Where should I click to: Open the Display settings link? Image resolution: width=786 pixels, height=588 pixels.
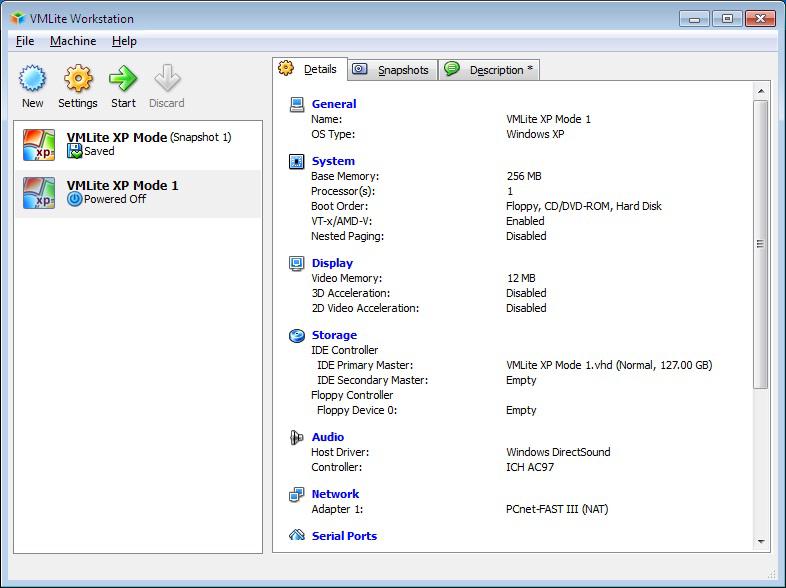click(332, 263)
